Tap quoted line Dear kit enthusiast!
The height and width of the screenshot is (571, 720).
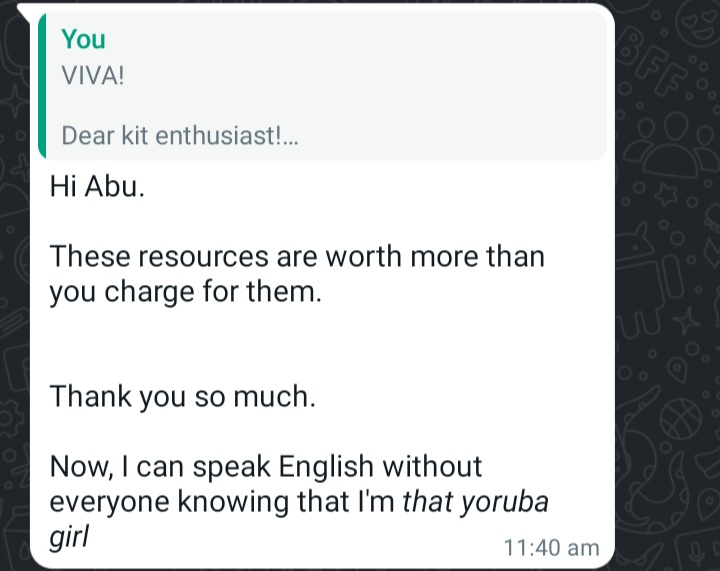tap(180, 136)
